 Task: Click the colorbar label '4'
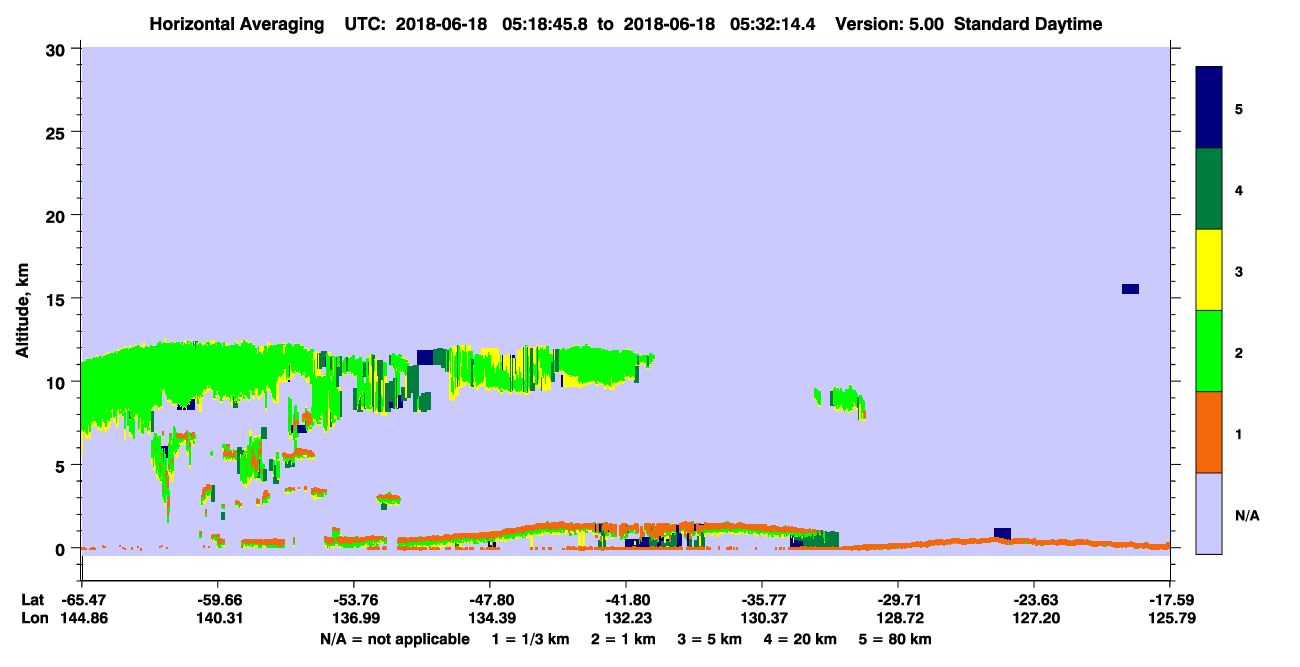tap(1239, 189)
